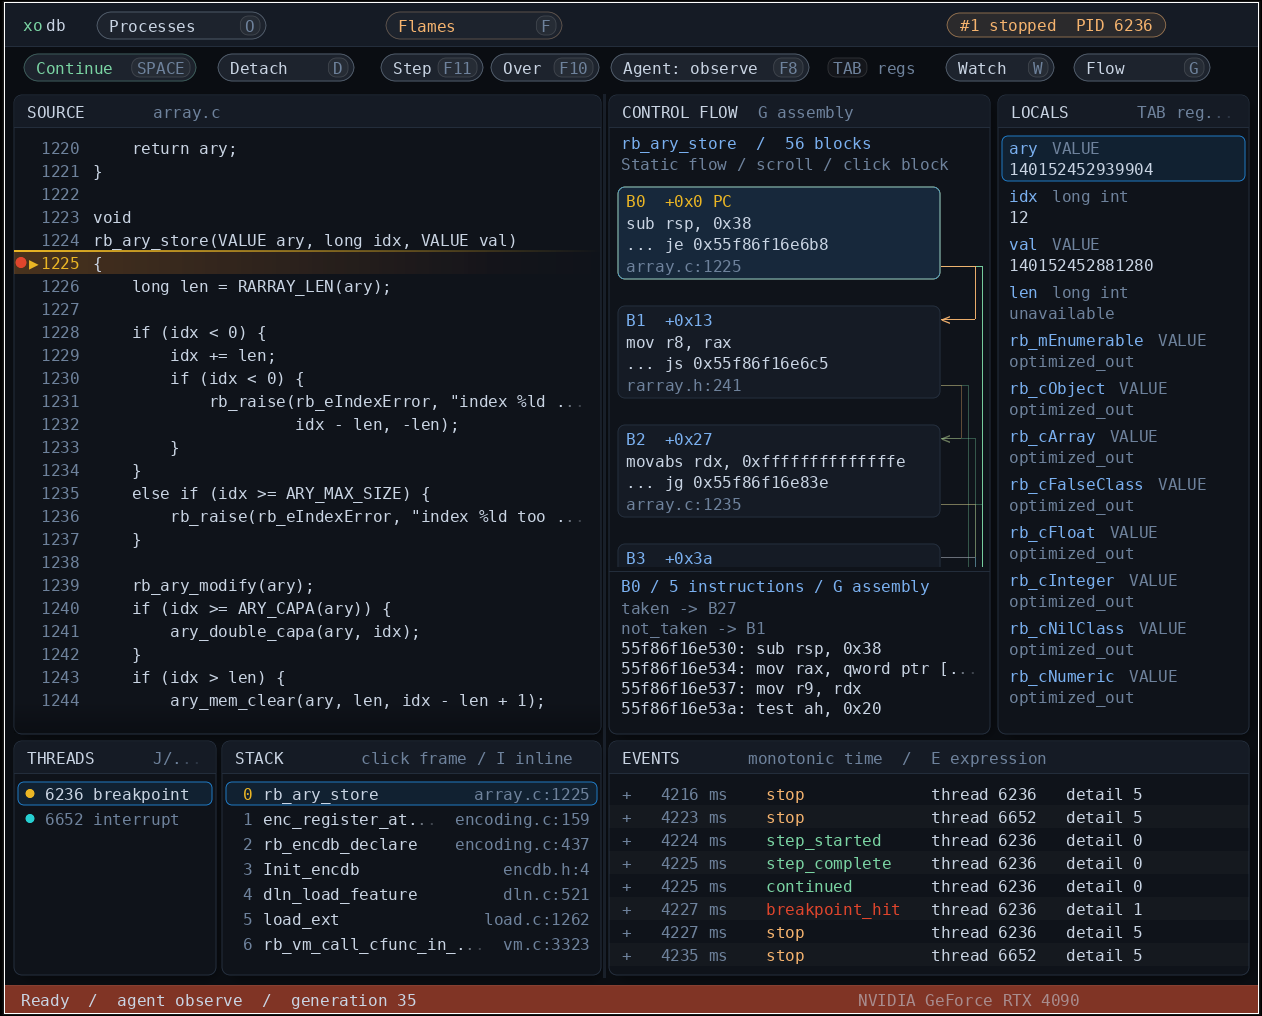Select thread 6236 breakpoint

(x=115, y=794)
